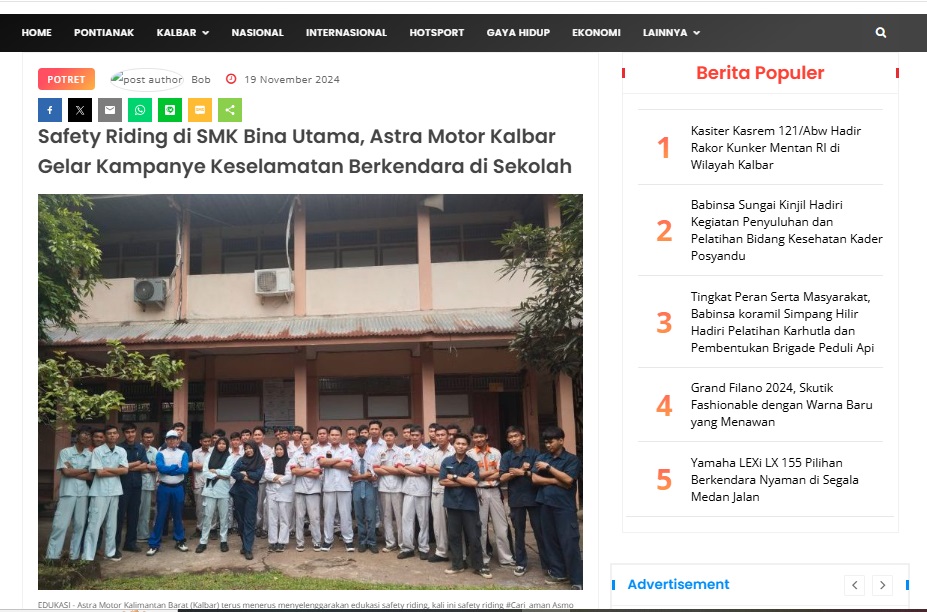
Task: Open NASIONAL menu item
Action: click(x=258, y=33)
